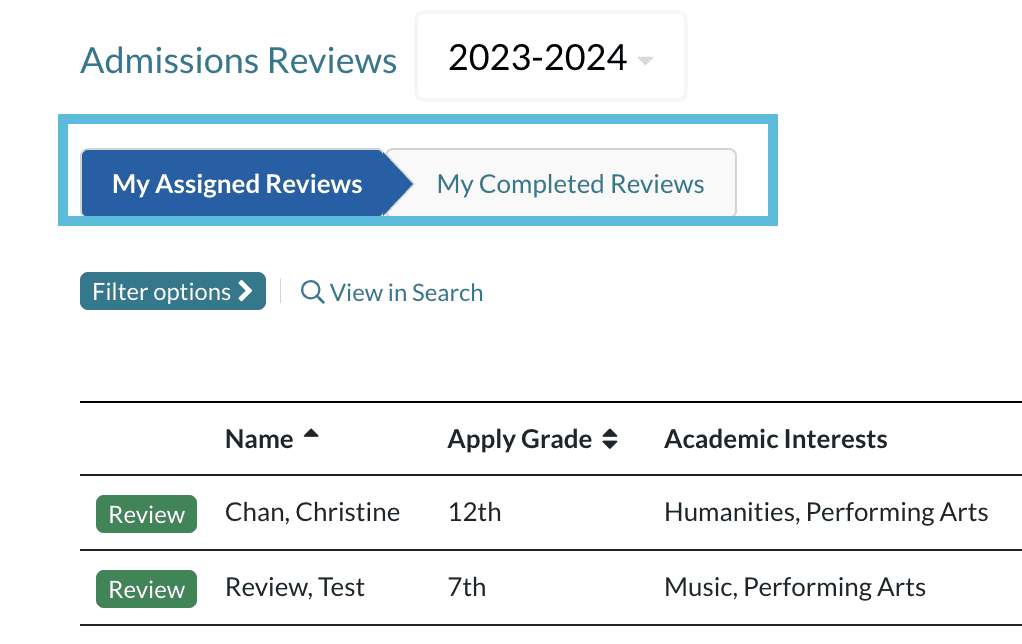The width and height of the screenshot is (1022, 644).
Task: Select the Chan, Christine name cell
Action: tap(312, 513)
